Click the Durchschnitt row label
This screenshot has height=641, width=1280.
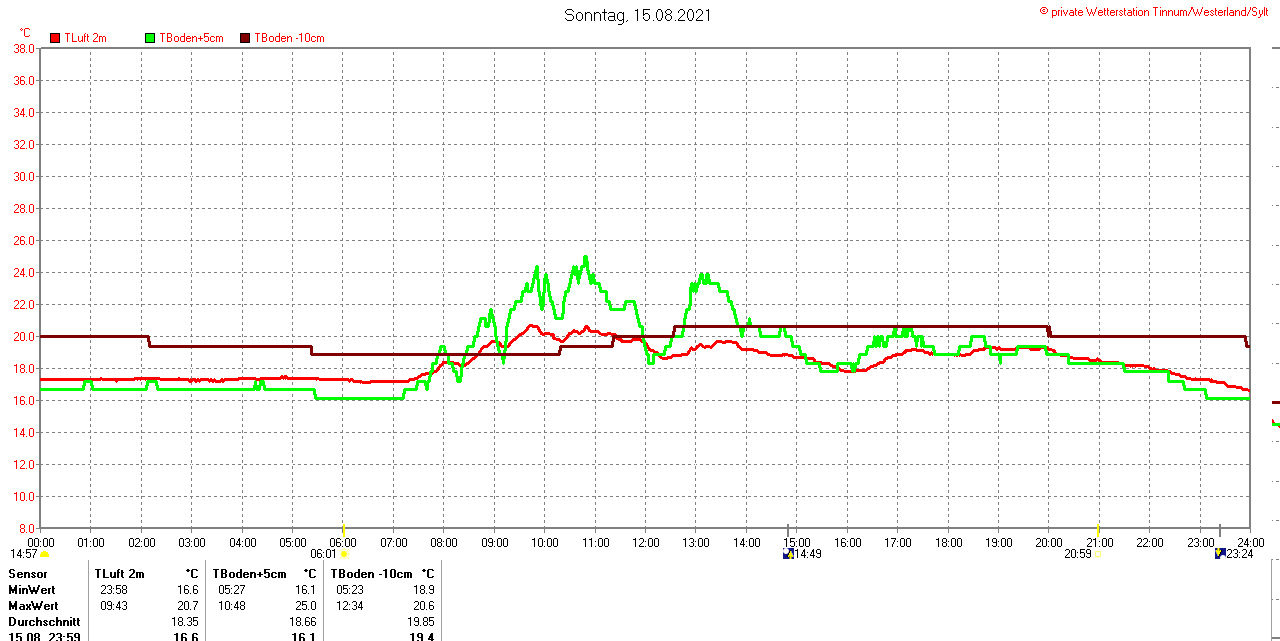[44, 622]
